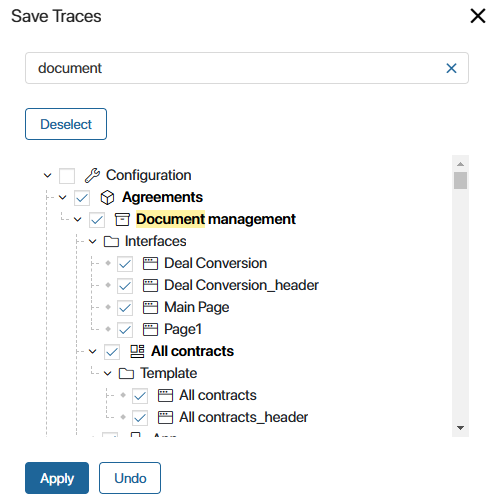Clear the search field with the blue X
The height and width of the screenshot is (501, 491).
[x=451, y=68]
